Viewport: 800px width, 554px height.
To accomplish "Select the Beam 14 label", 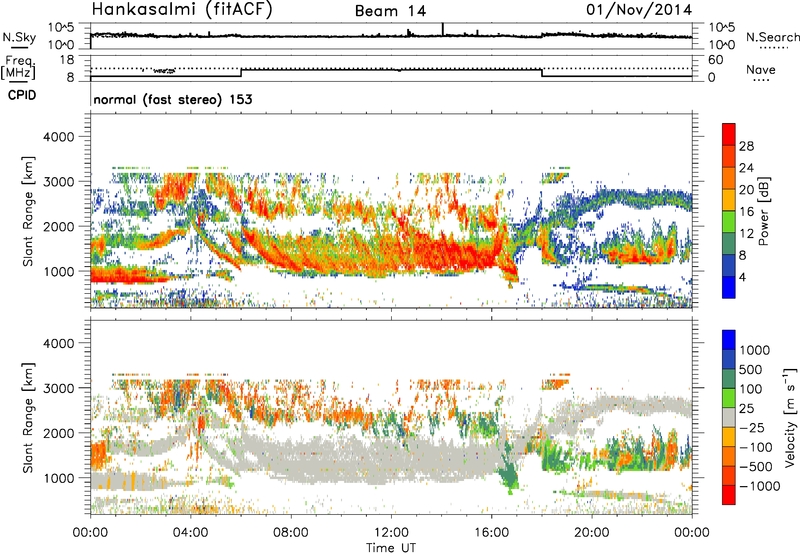I will (390, 11).
